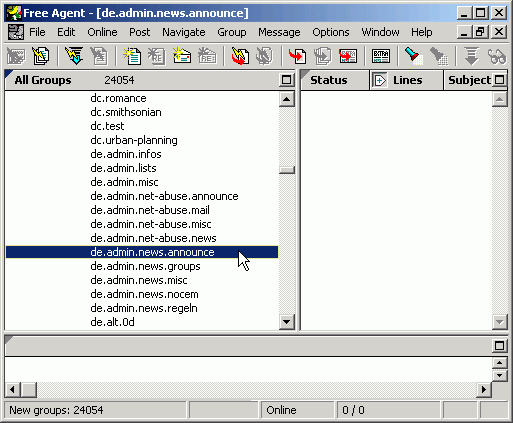This screenshot has width=513, height=423.
Task: Open the Group menu
Action: [x=232, y=32]
